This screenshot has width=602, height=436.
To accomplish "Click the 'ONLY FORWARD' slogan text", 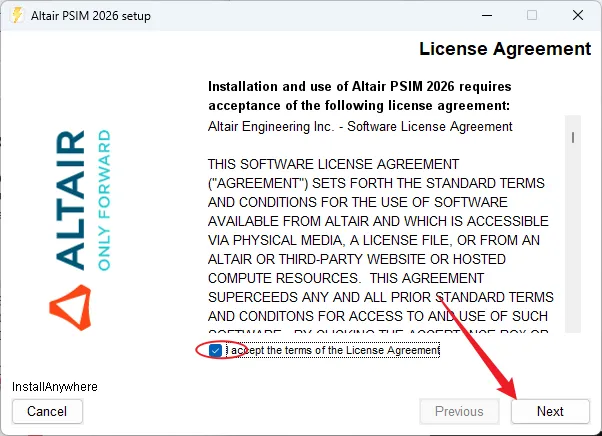I will 104,200.
